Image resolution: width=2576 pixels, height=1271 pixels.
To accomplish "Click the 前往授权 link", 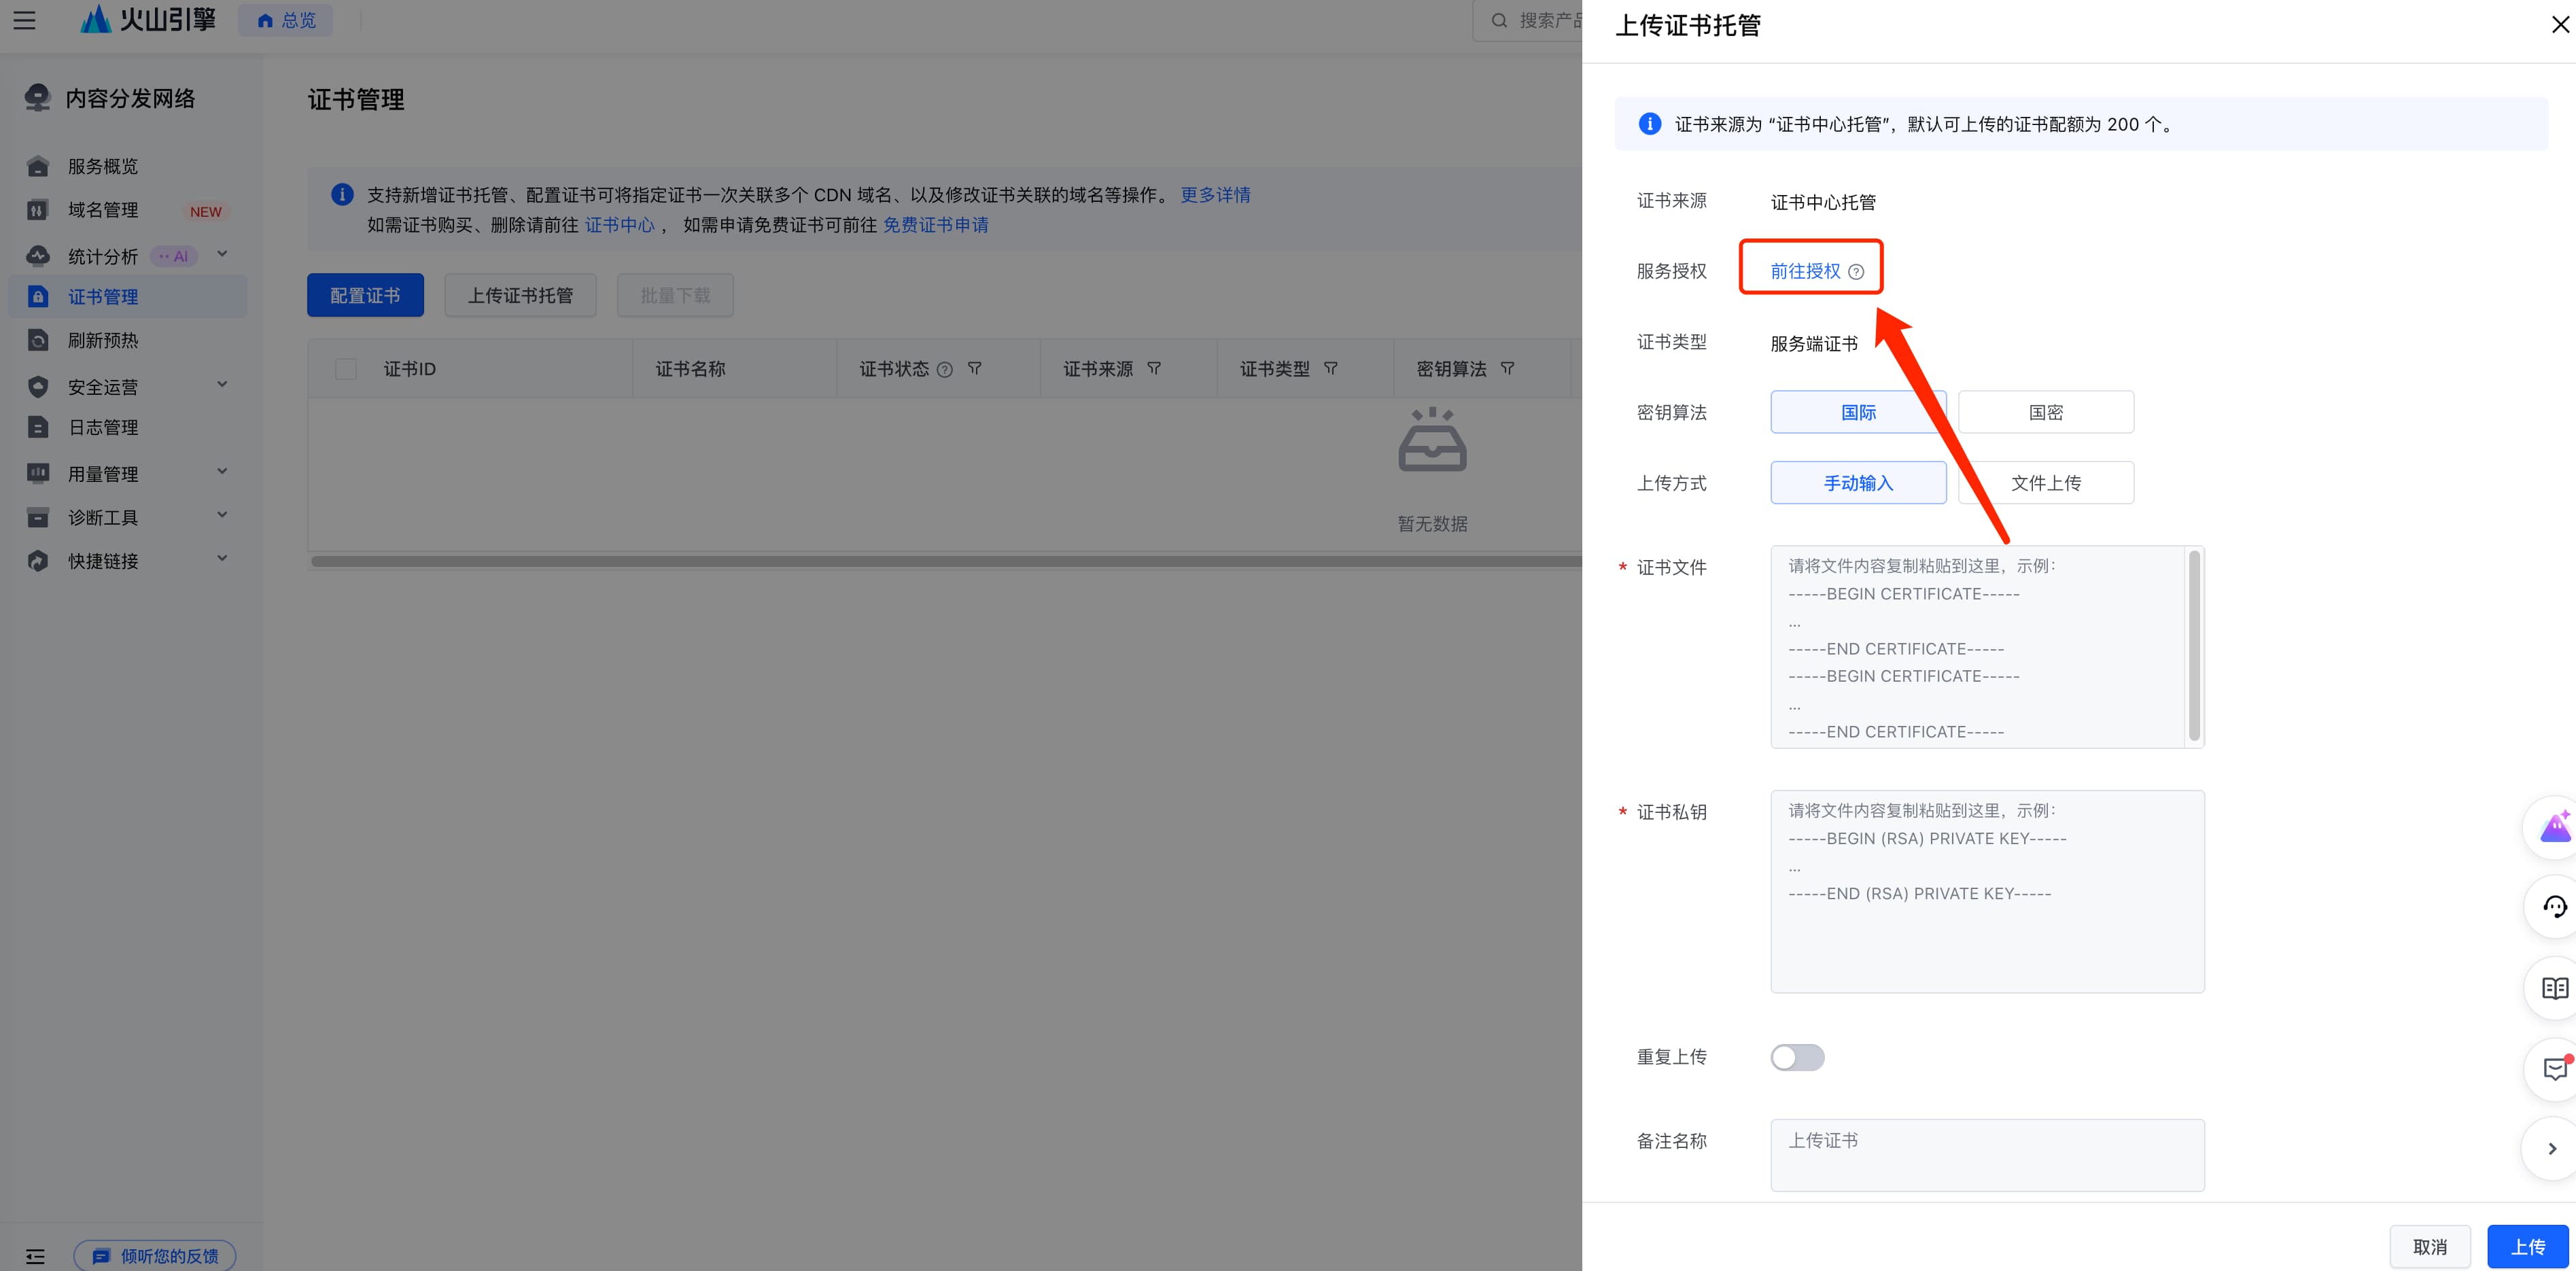I will click(x=1805, y=271).
